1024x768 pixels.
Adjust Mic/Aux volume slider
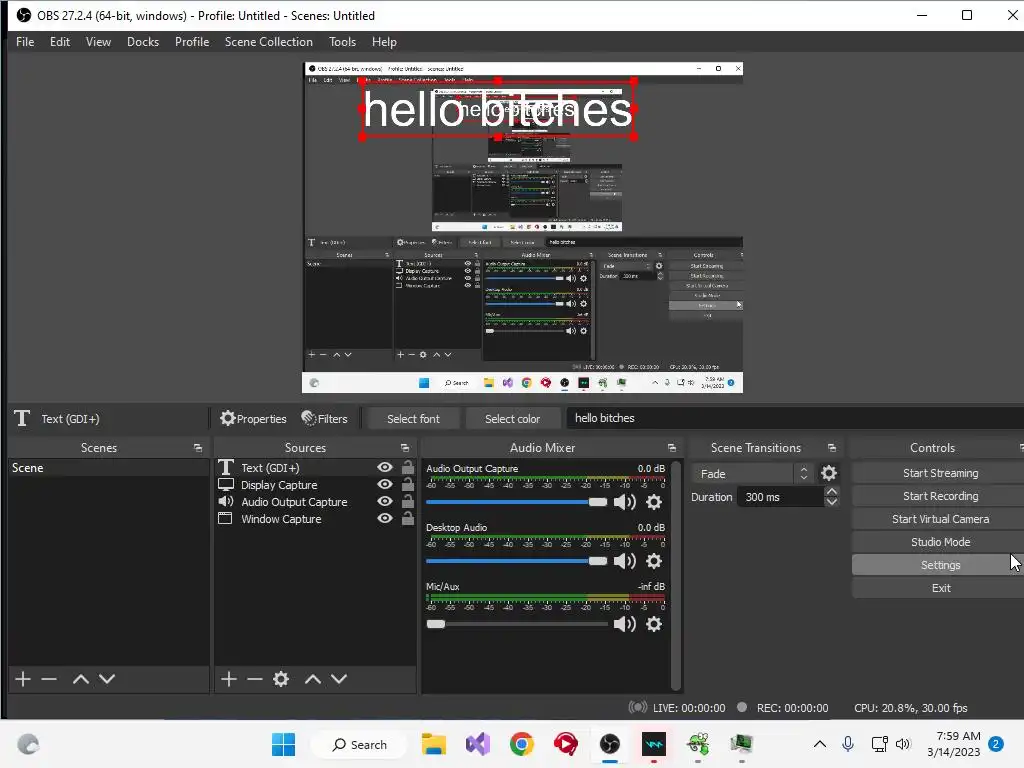click(x=517, y=624)
